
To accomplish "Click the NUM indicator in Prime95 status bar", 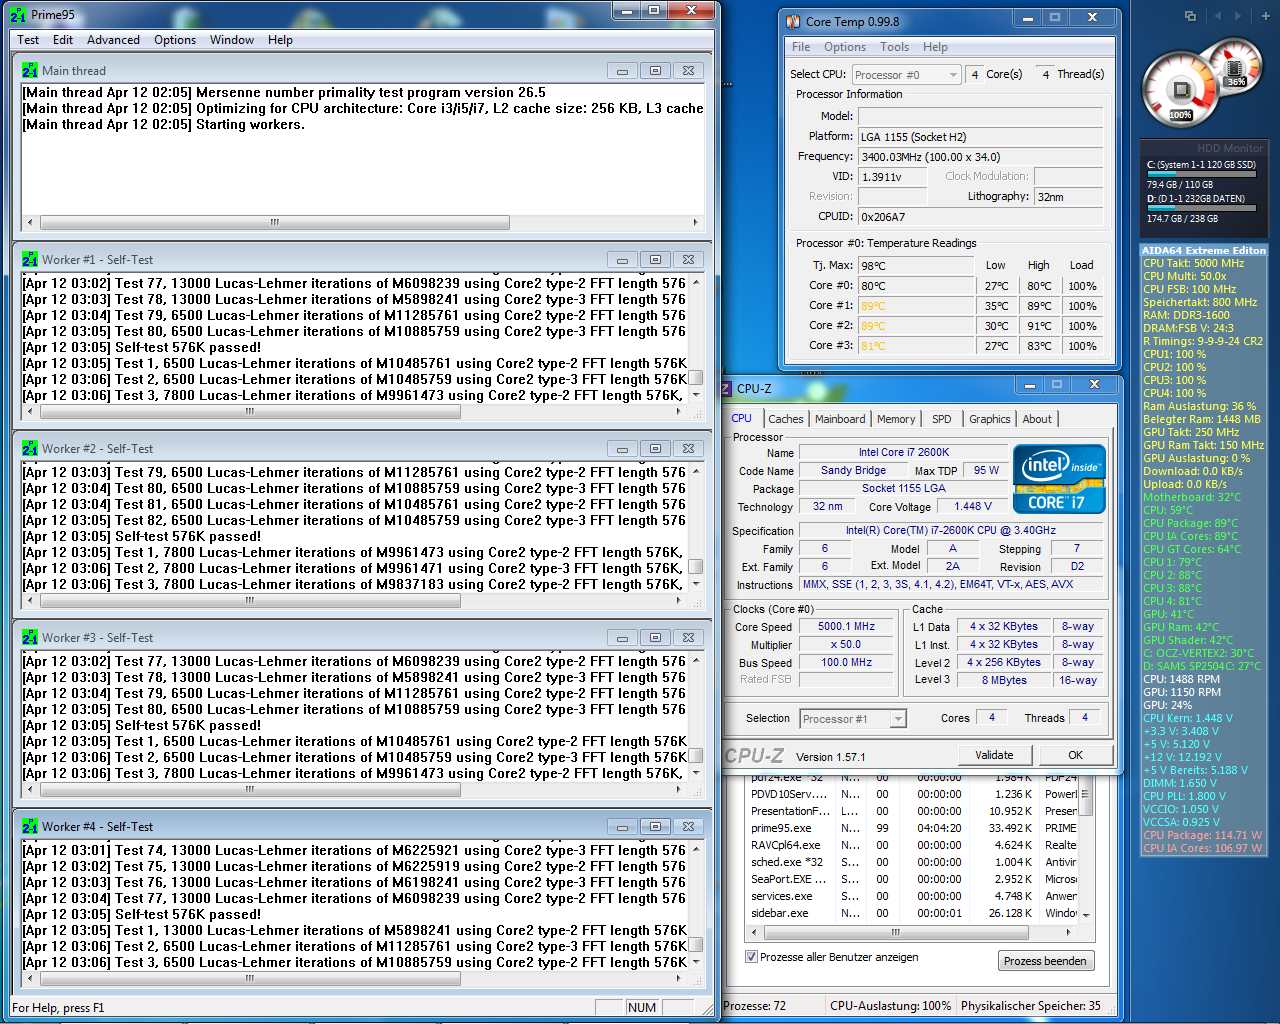I will [642, 1007].
